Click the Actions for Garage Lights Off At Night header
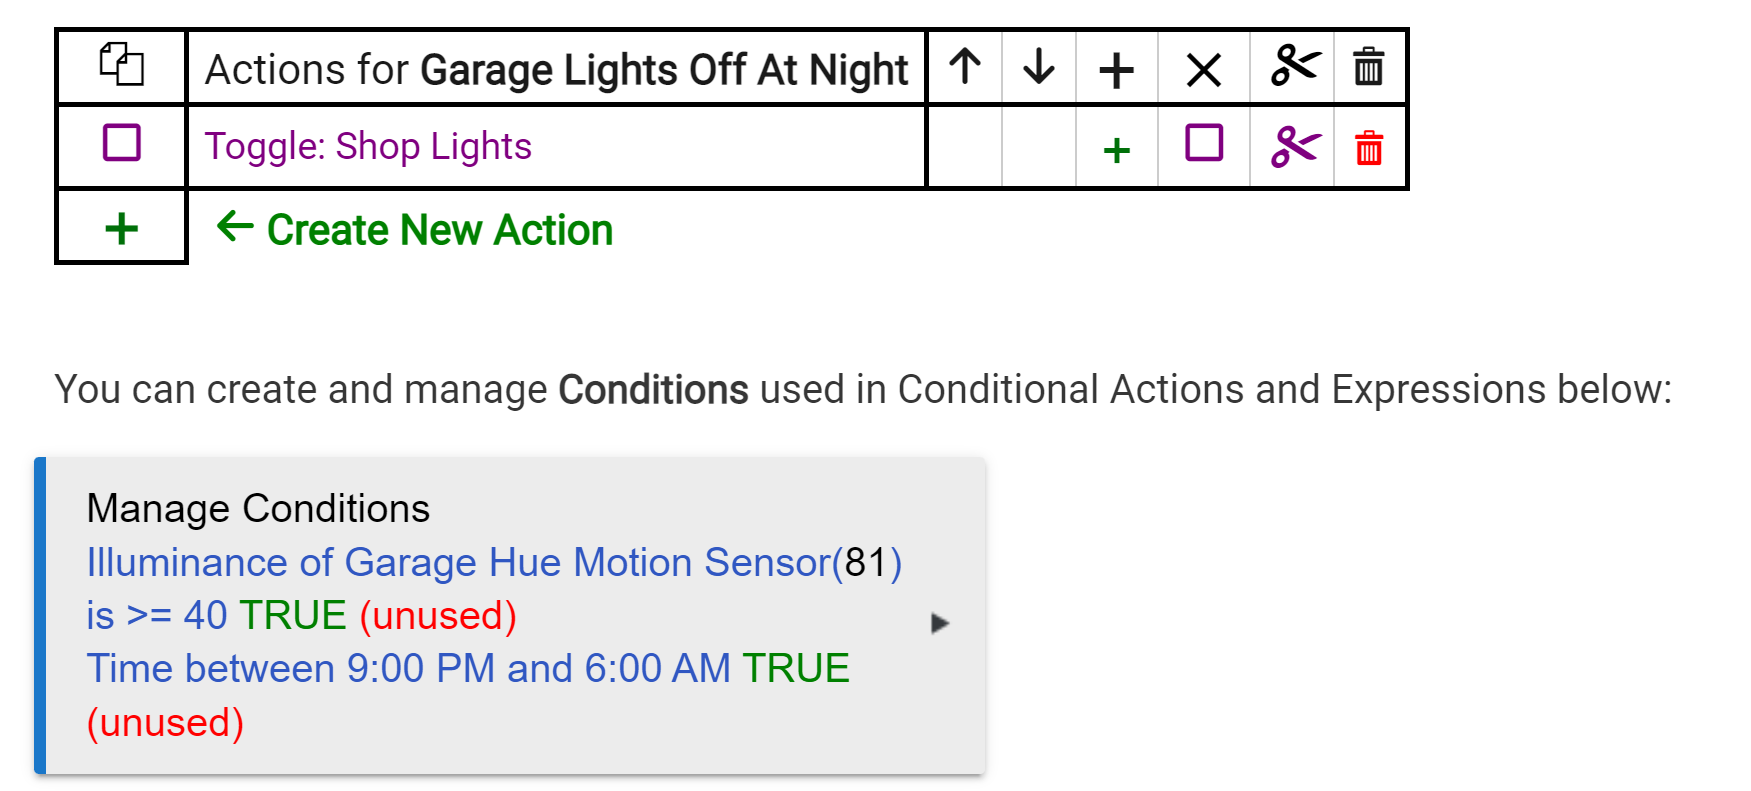1751x791 pixels. pos(556,70)
